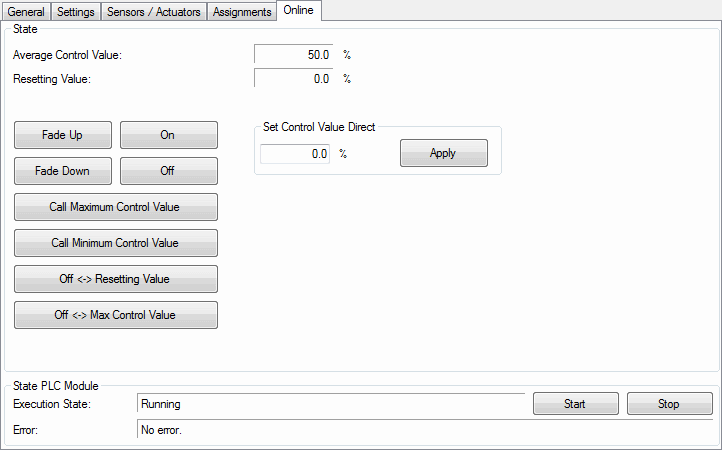The width and height of the screenshot is (722, 450).
Task: Apply the direct control value
Action: (444, 153)
